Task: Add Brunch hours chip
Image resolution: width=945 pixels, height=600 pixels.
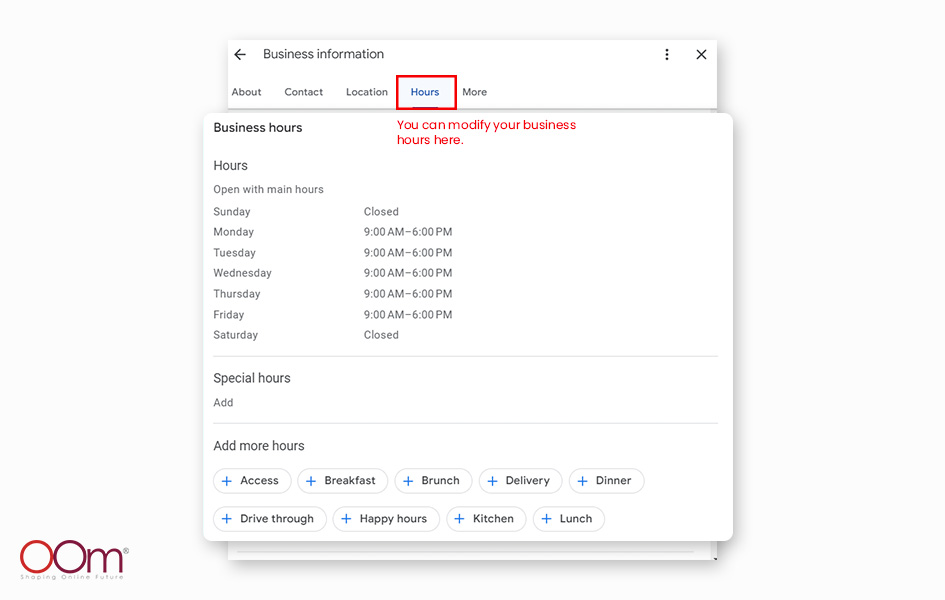Action: [433, 481]
